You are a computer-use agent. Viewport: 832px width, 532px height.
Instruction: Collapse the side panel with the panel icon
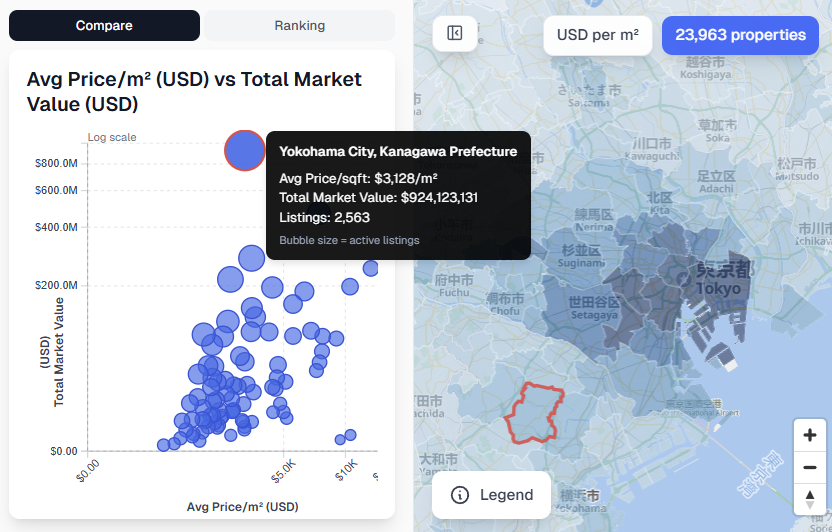(455, 33)
